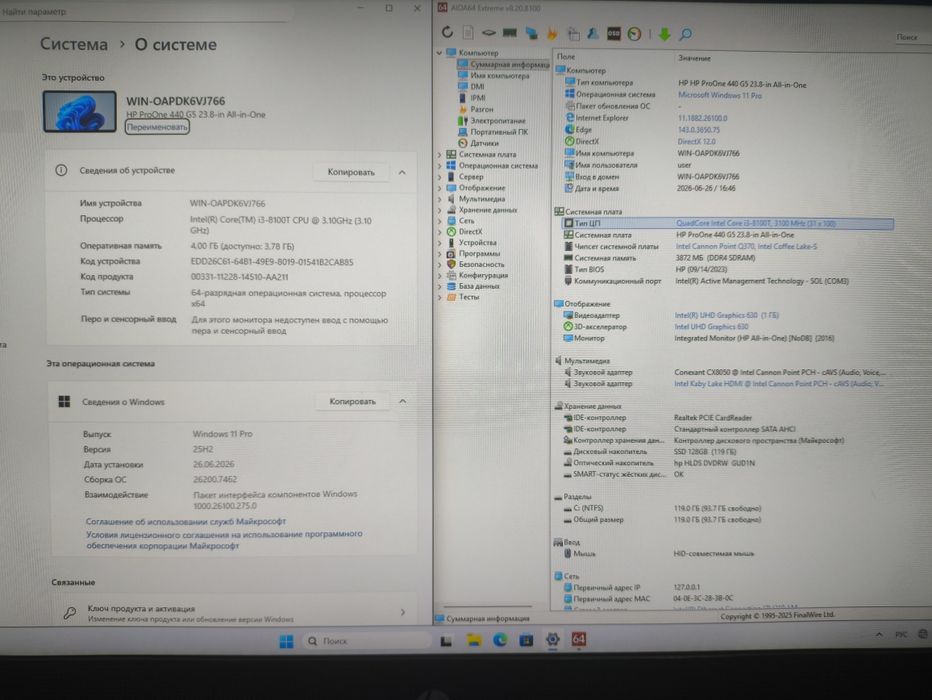
Task: Click the blue network computers toolbar icon
Action: click(x=531, y=33)
